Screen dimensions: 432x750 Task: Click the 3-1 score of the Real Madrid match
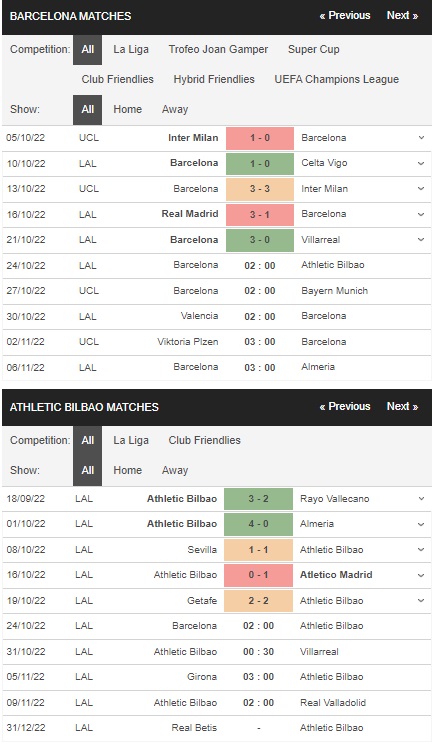260,214
